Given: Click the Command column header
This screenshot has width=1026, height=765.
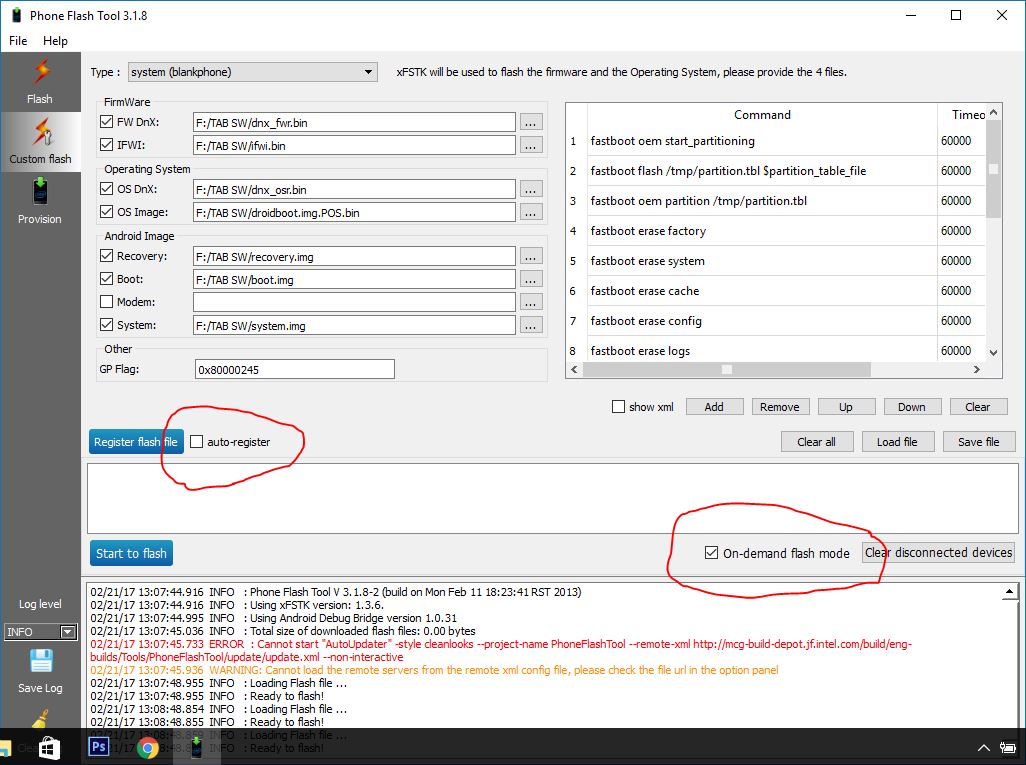Looking at the screenshot, I should tap(762, 115).
